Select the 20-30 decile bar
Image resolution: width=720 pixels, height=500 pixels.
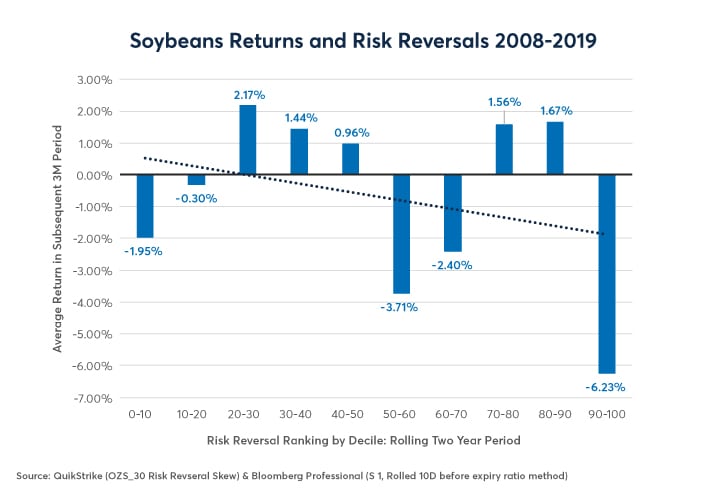(248, 140)
